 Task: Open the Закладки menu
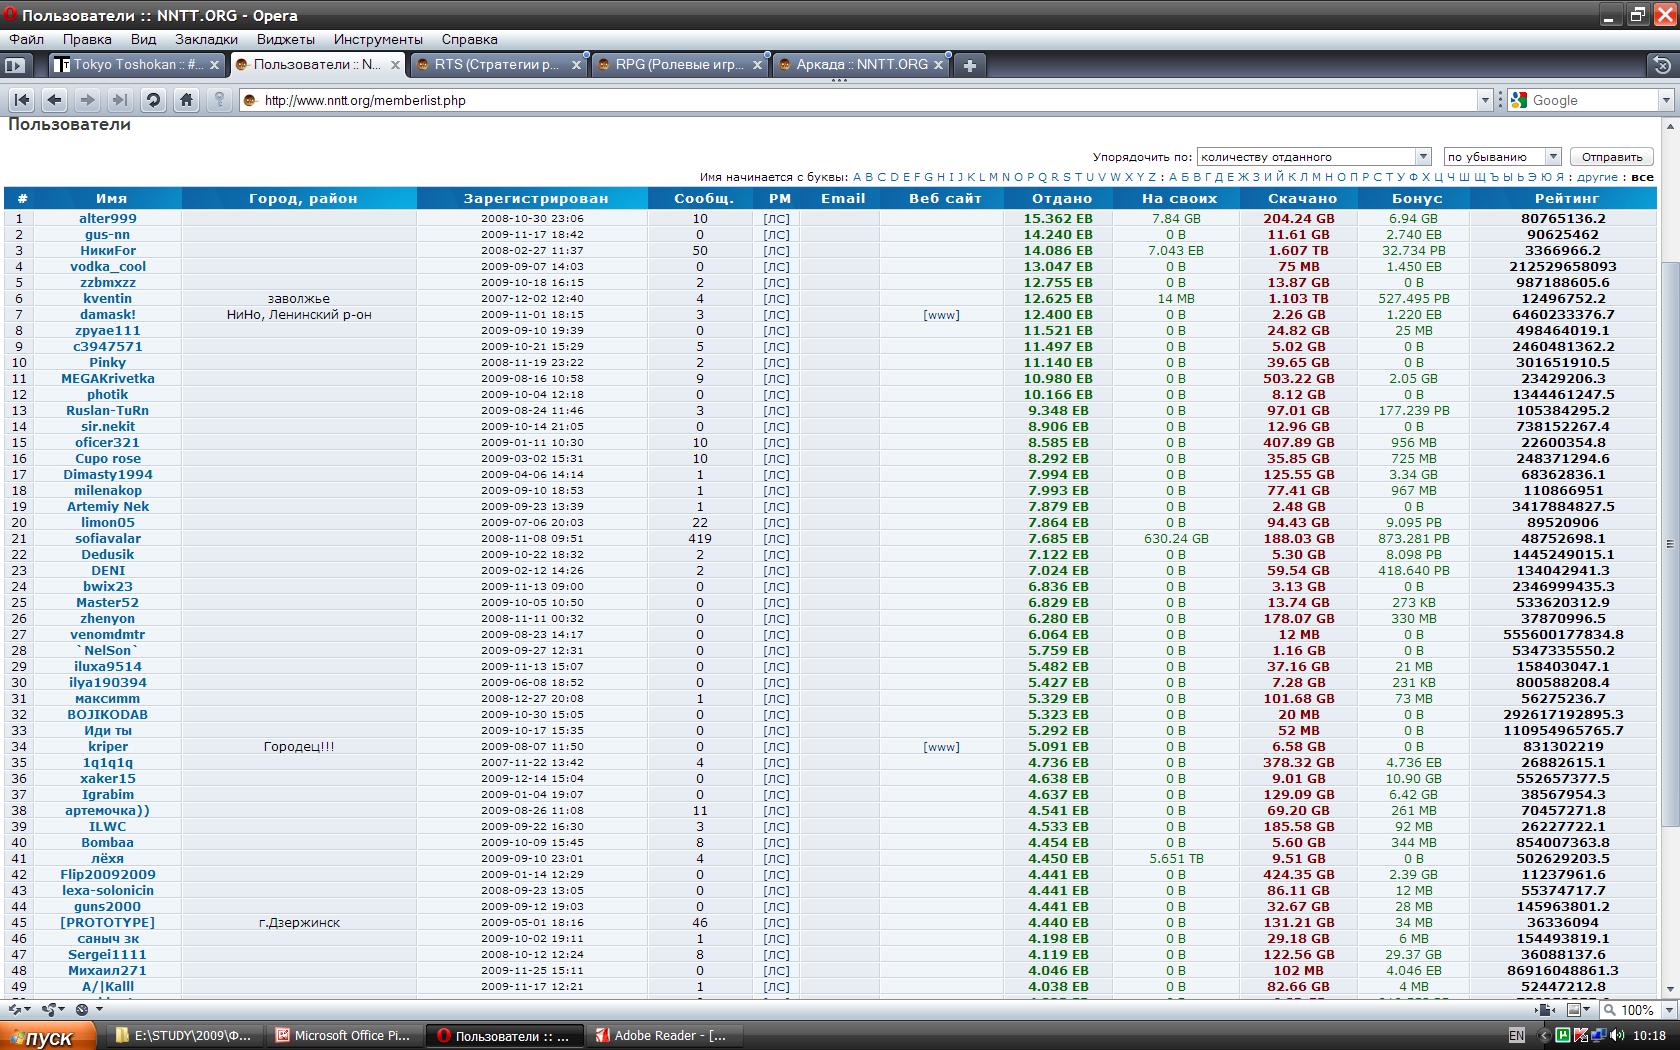click(x=206, y=39)
